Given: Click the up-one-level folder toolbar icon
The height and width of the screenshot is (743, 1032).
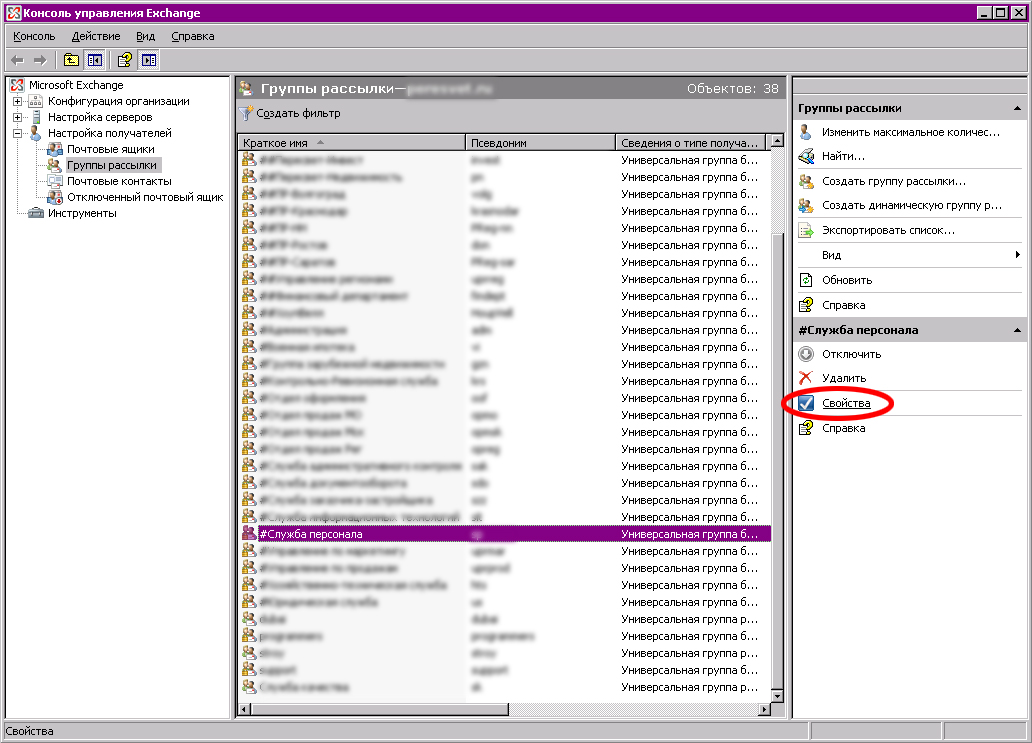Looking at the screenshot, I should click(x=71, y=61).
